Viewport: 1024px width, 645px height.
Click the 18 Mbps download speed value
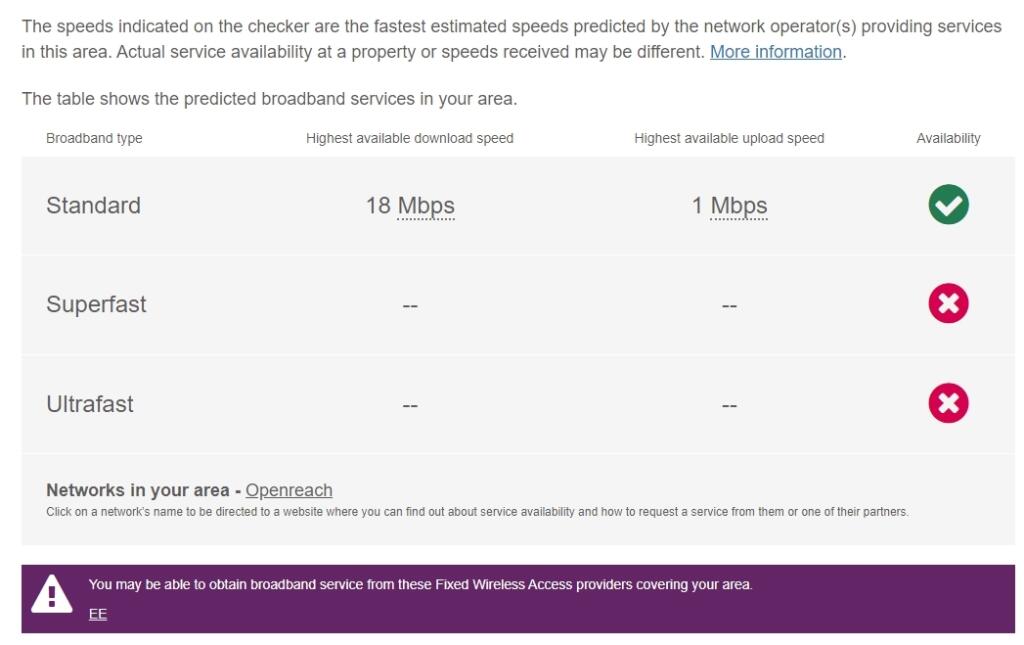410,205
